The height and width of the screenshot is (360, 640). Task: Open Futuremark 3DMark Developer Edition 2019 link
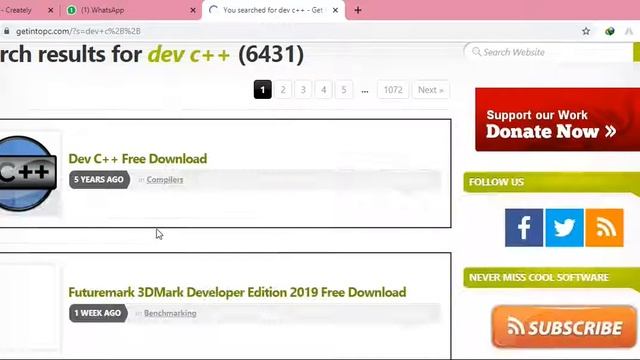[237, 292]
